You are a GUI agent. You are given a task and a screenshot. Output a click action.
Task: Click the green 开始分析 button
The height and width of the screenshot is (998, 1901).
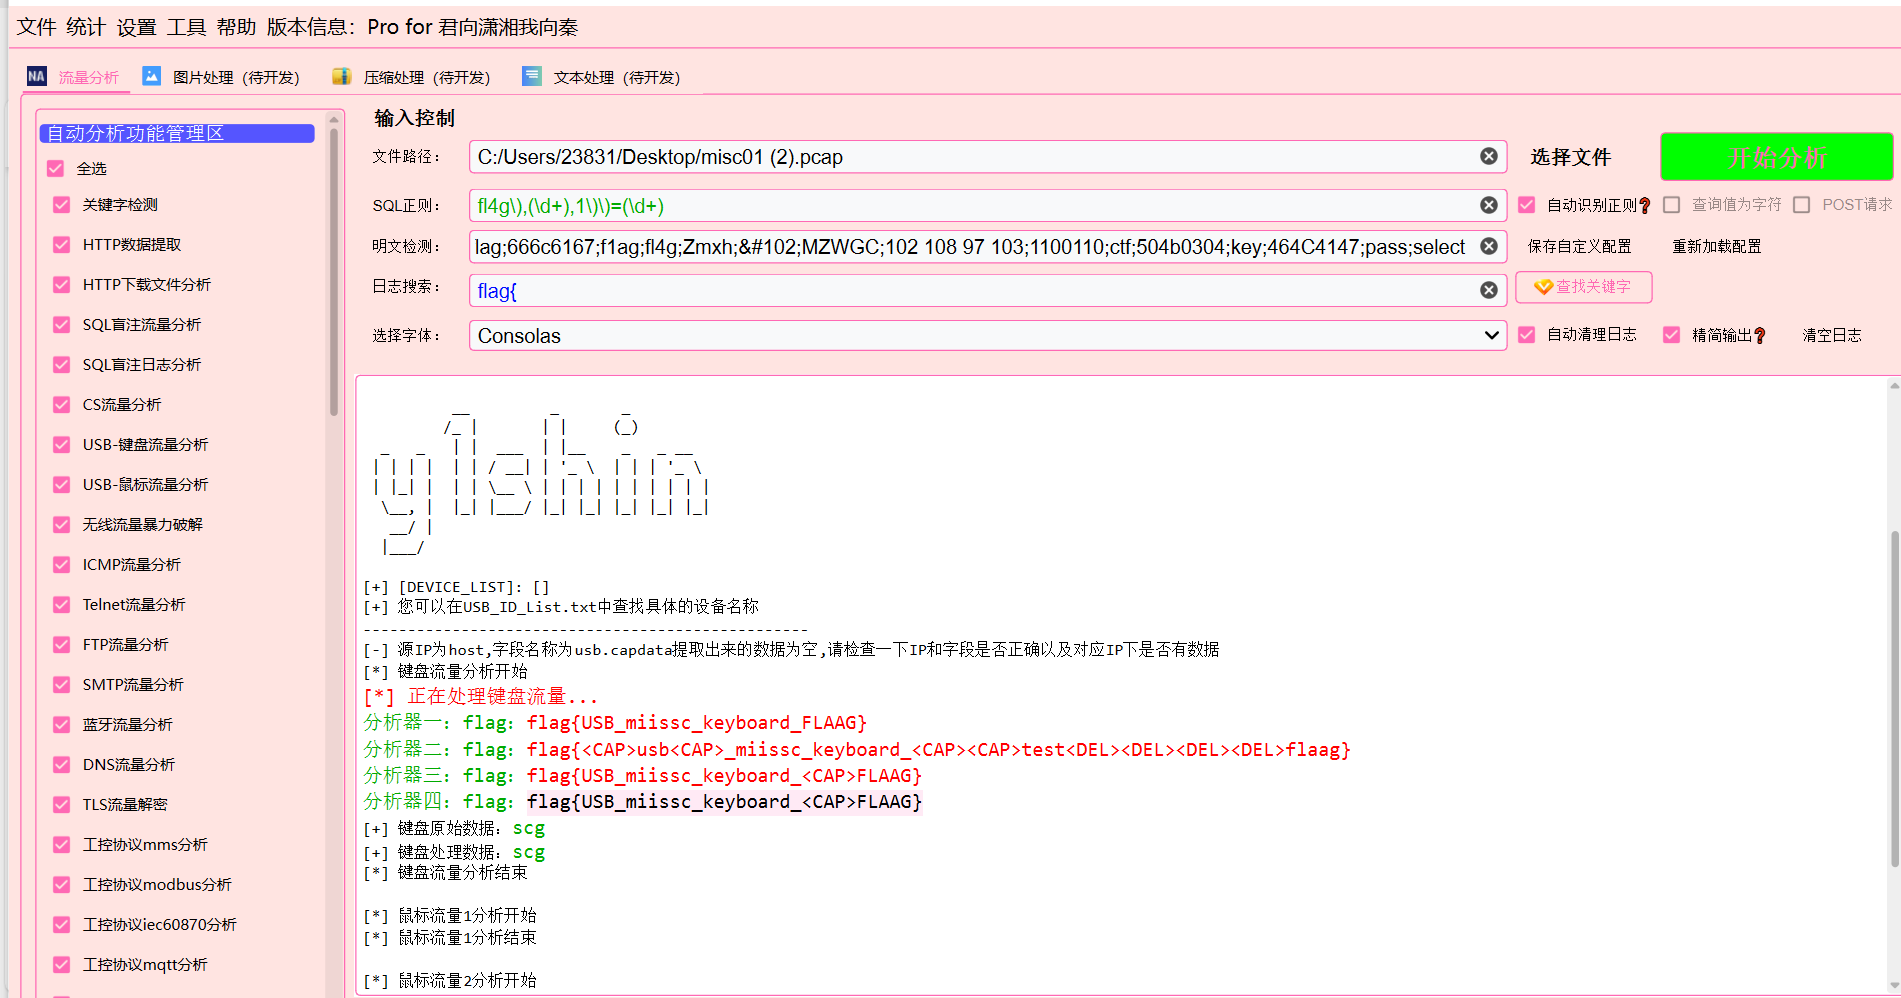1776,157
